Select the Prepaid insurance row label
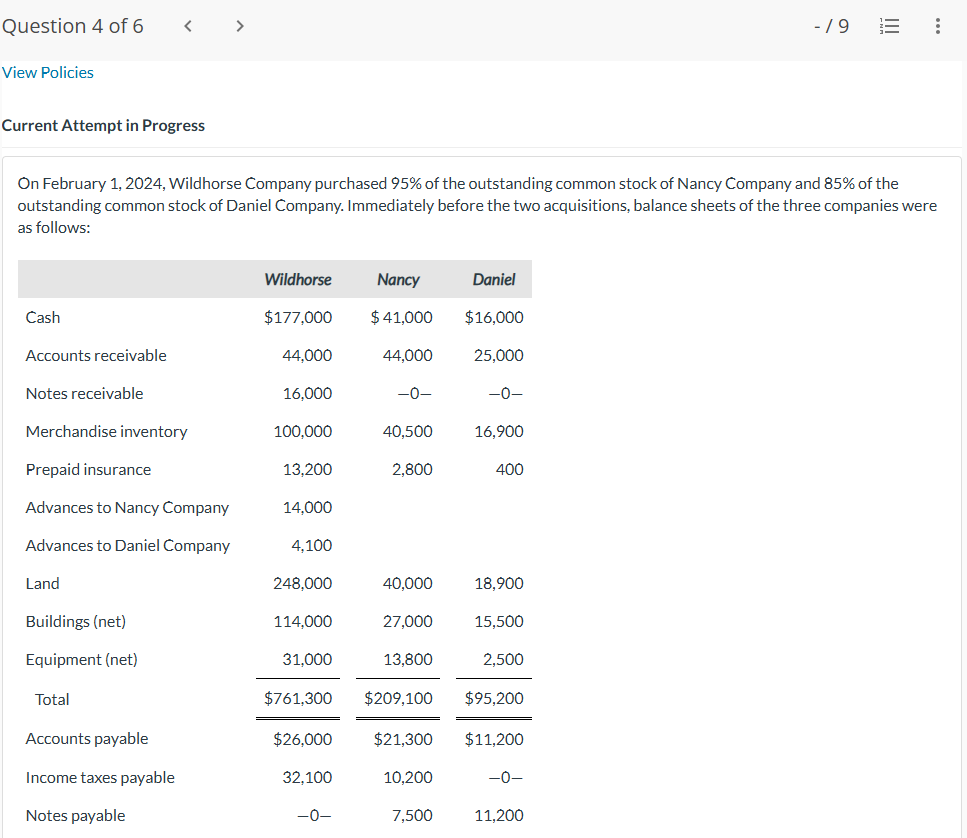Viewport: 967px width, 838px height. click(x=88, y=470)
